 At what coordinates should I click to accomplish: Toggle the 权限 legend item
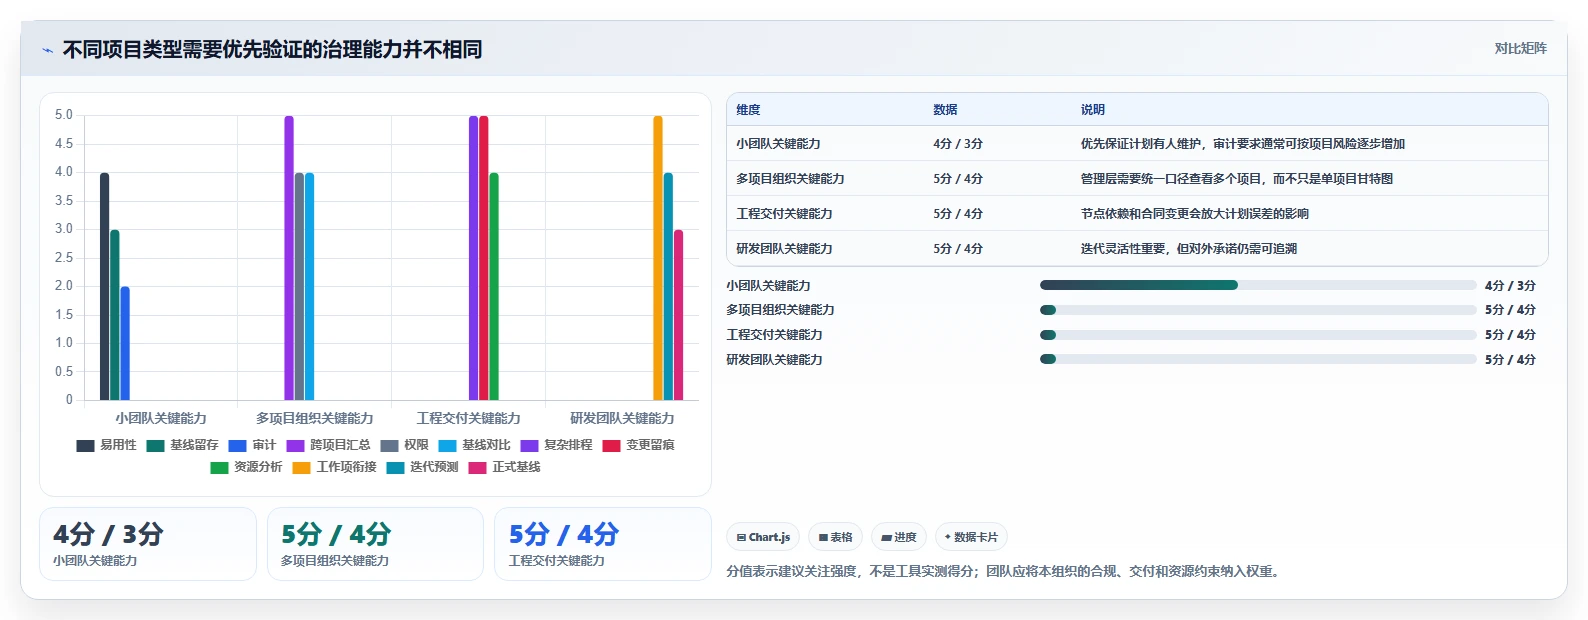(x=404, y=445)
